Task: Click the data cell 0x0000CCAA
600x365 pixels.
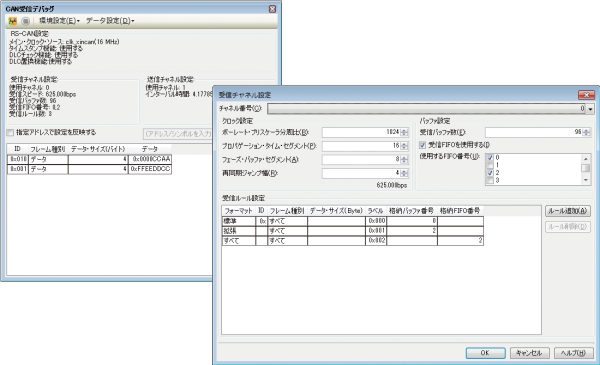Action: click(150, 159)
